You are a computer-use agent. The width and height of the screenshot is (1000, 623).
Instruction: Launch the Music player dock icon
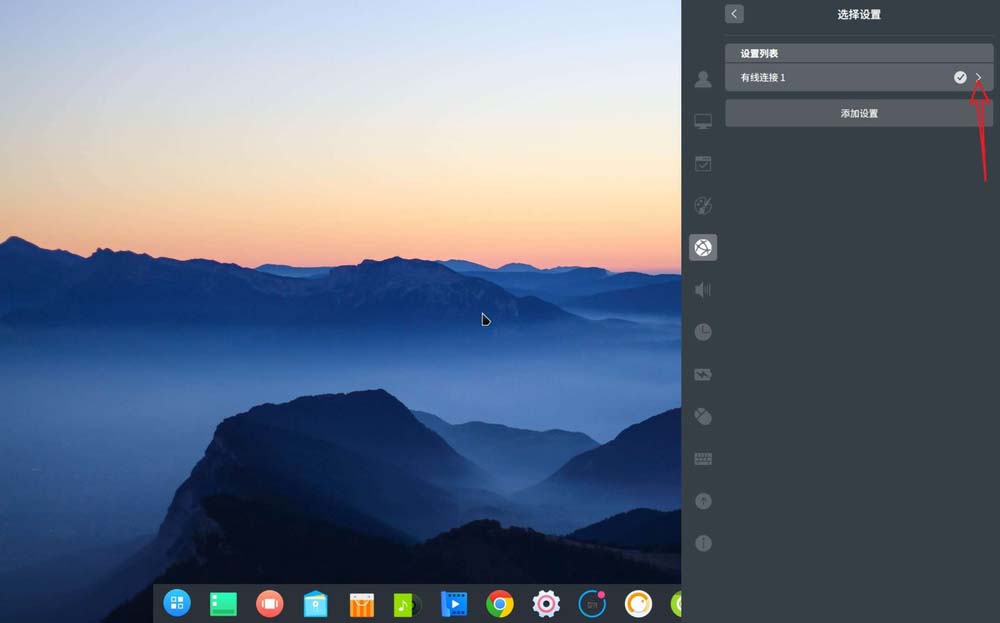408,605
